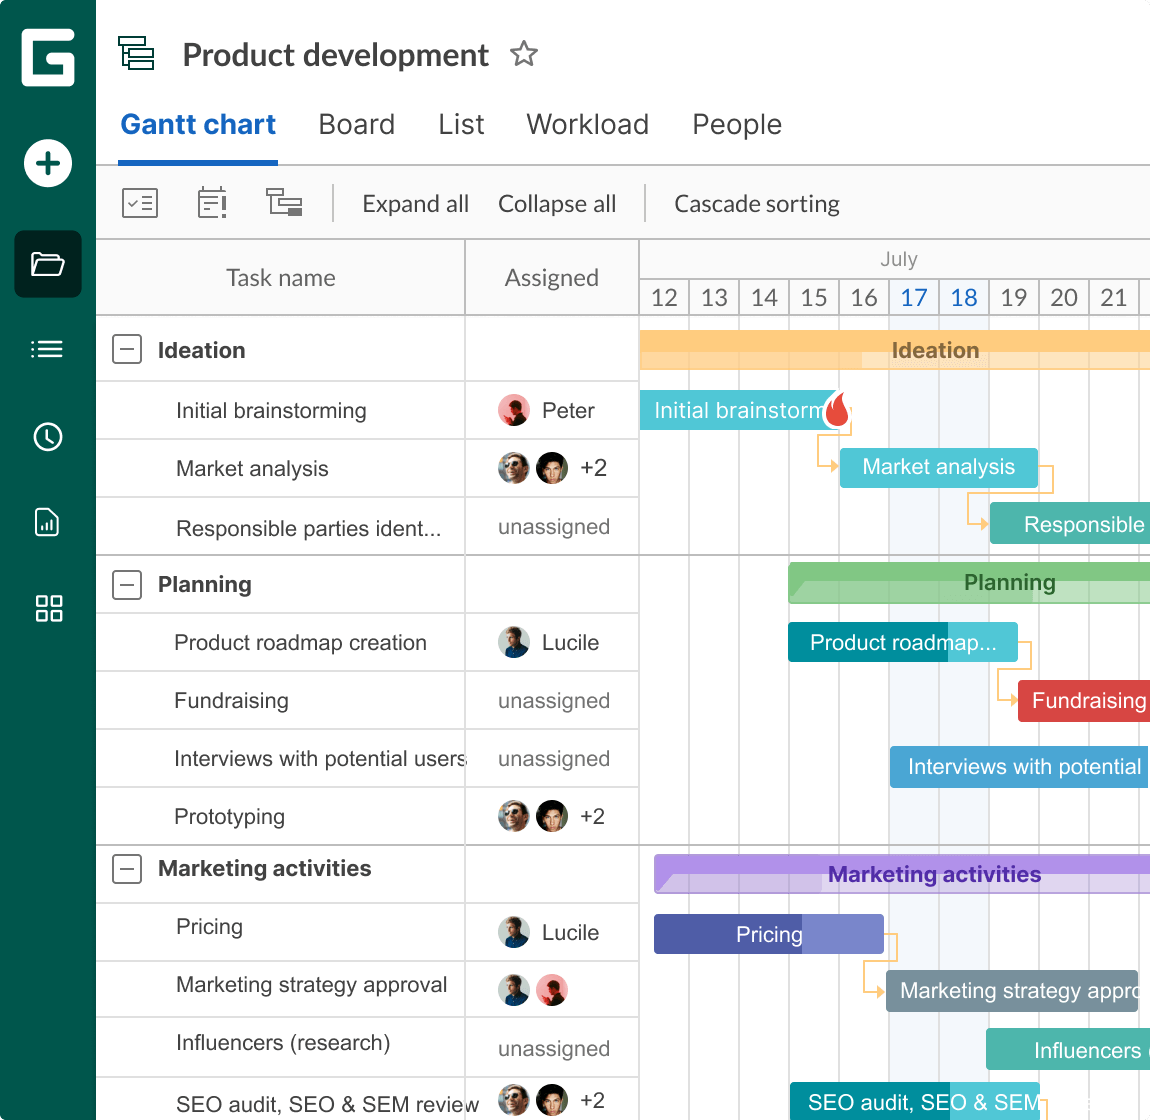Collapse the Marketing activities group

click(127, 868)
